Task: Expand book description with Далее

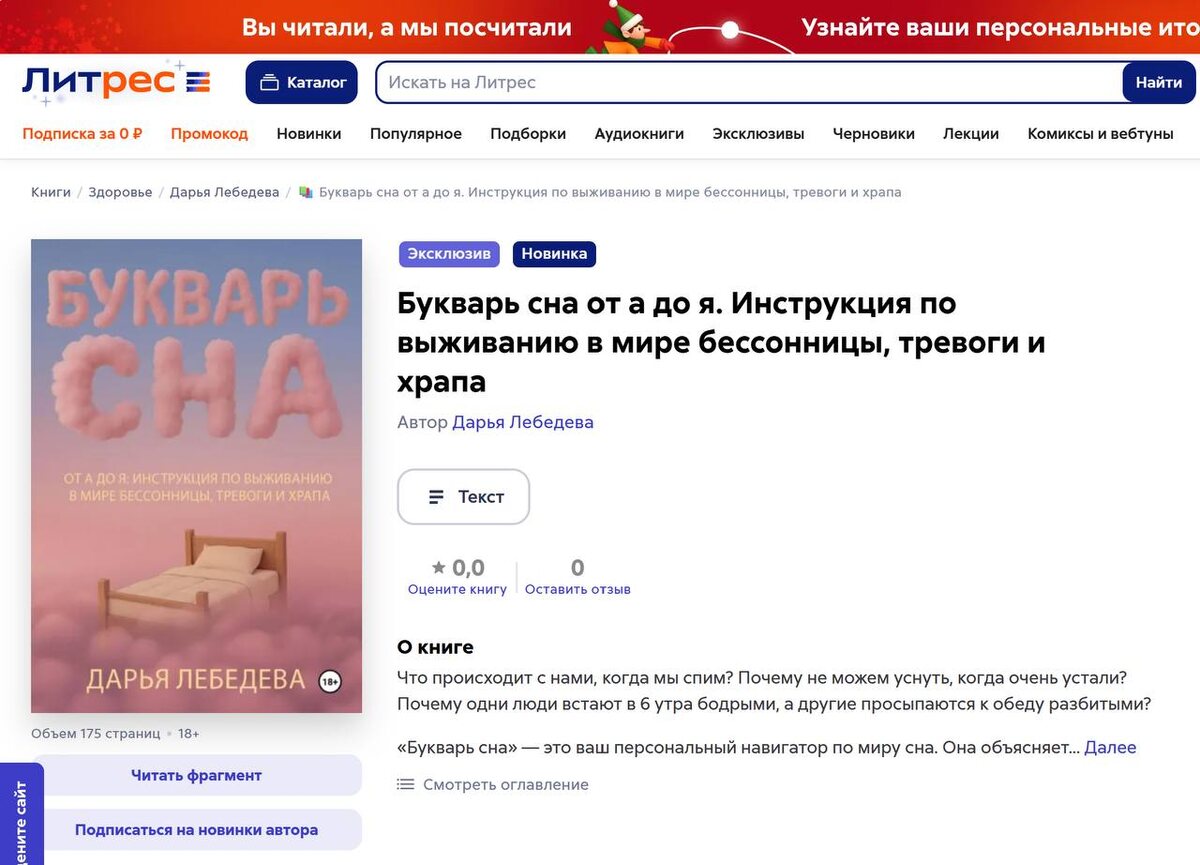Action: 1110,747
